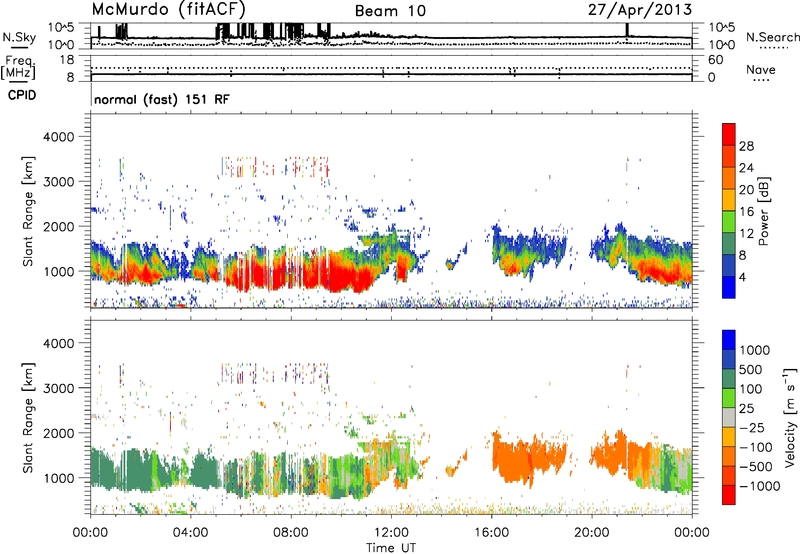Screen dimensions: 800x554
Task: Click the date '27/Apr/2013'
Action: pos(640,10)
